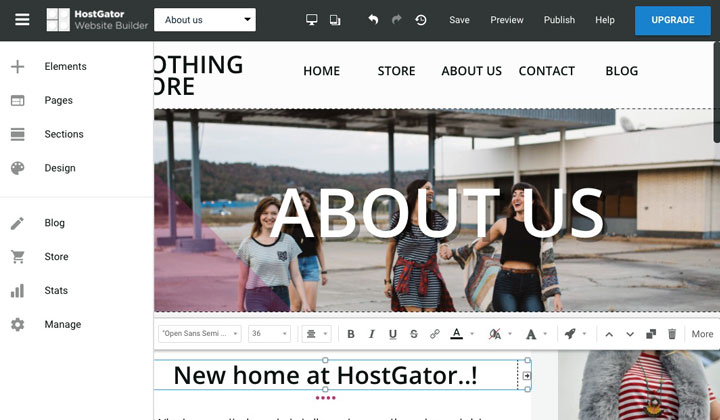Click the Sections rows icon
Screen dimensions: 720x420
pos(17,134)
